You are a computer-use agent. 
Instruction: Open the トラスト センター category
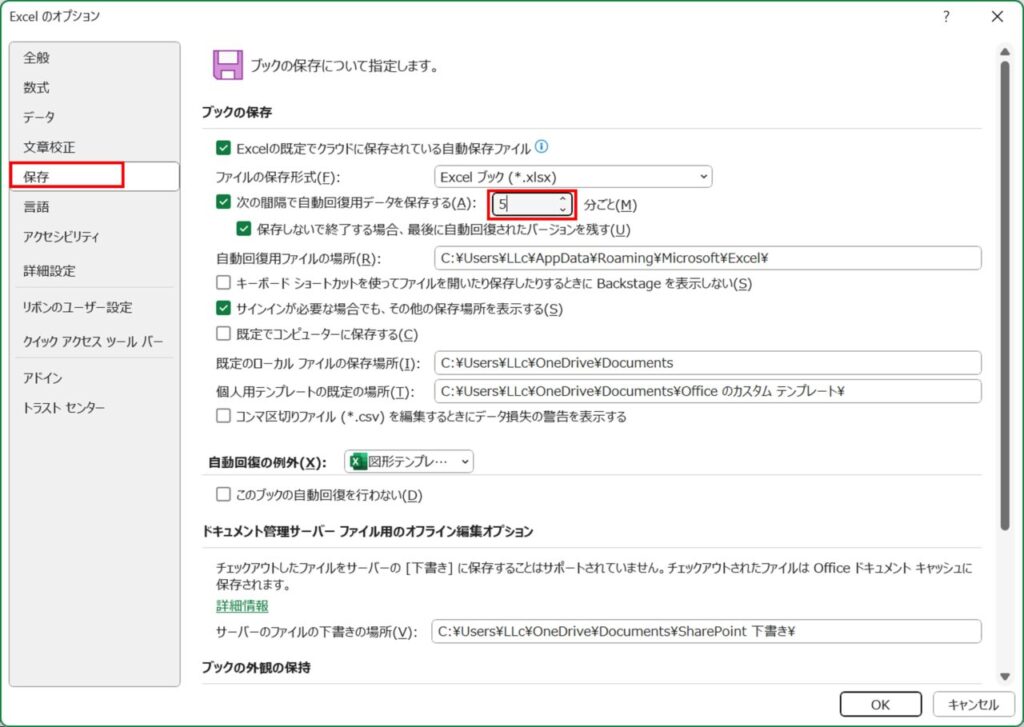(63, 408)
